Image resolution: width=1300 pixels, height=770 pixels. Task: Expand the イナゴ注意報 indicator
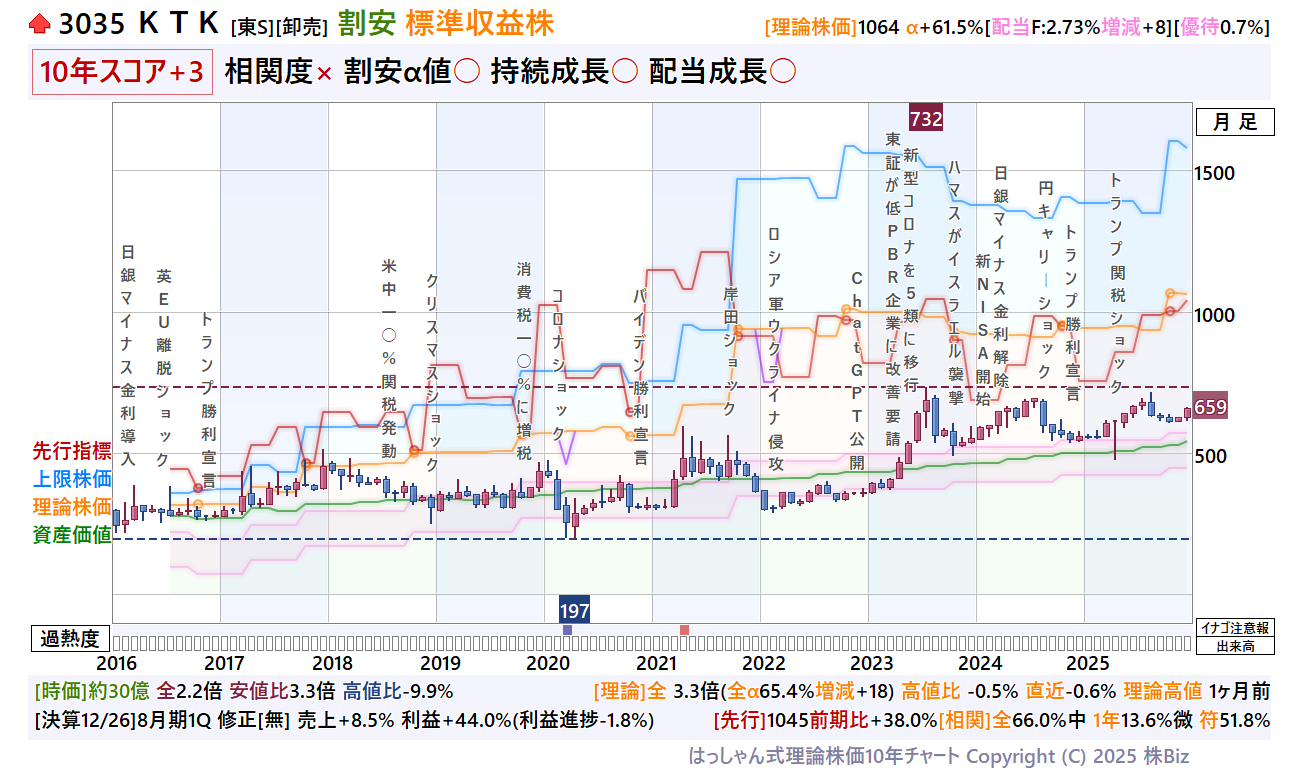tap(1235, 628)
